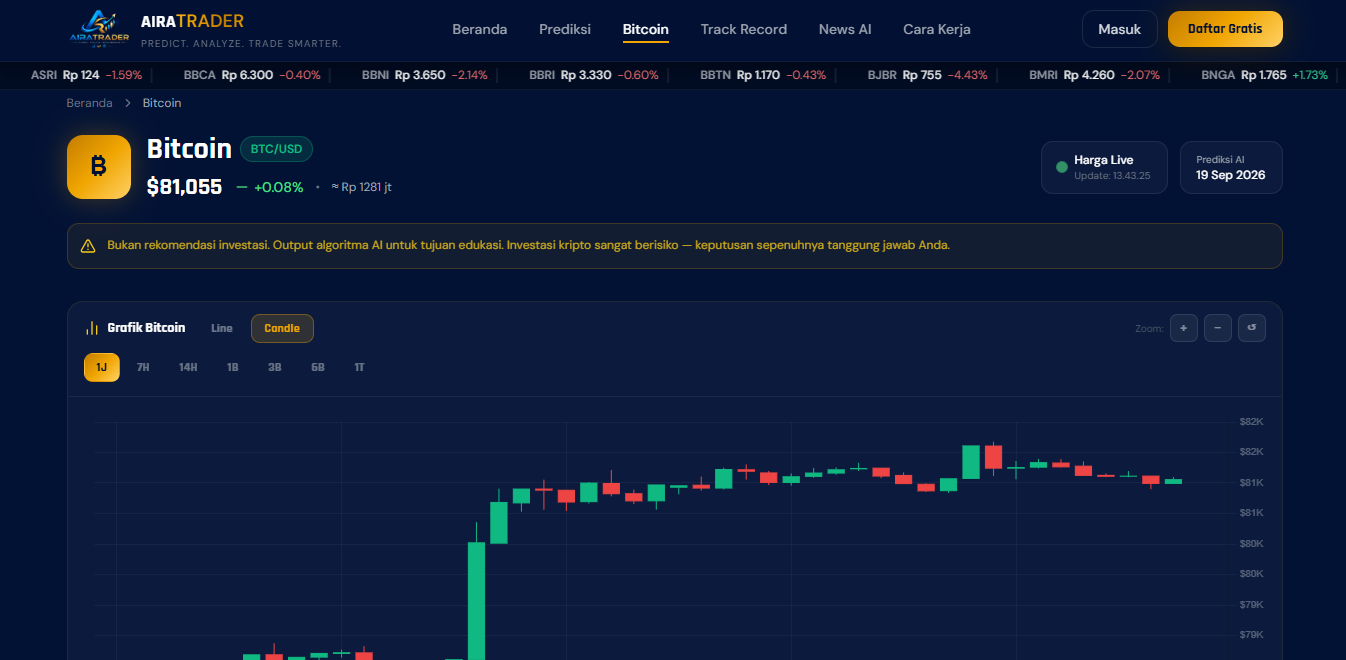Click the $81,055 Bitcoin price
This screenshot has width=1346, height=660.
coord(184,187)
